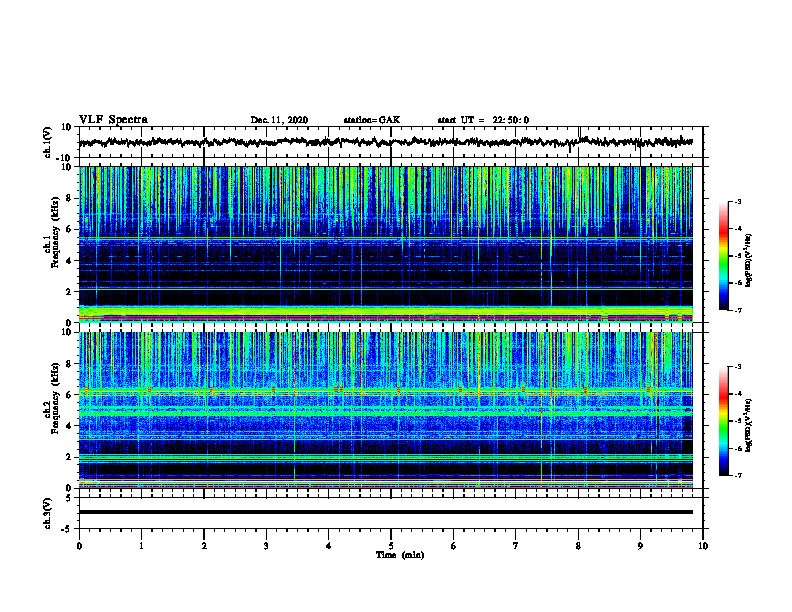This screenshot has height=612, width=792.
Task: Click the date text "Dec. 11, 2020"
Action: (x=279, y=120)
